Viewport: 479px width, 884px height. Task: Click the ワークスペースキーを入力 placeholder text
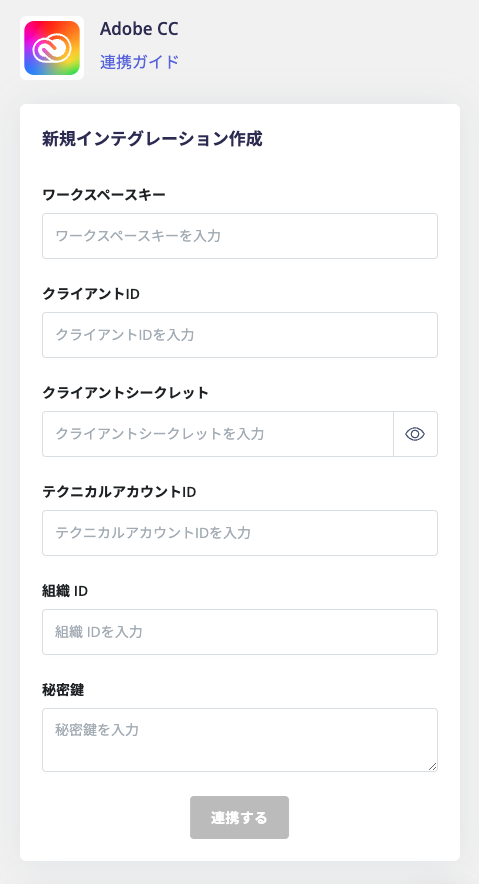click(x=138, y=236)
